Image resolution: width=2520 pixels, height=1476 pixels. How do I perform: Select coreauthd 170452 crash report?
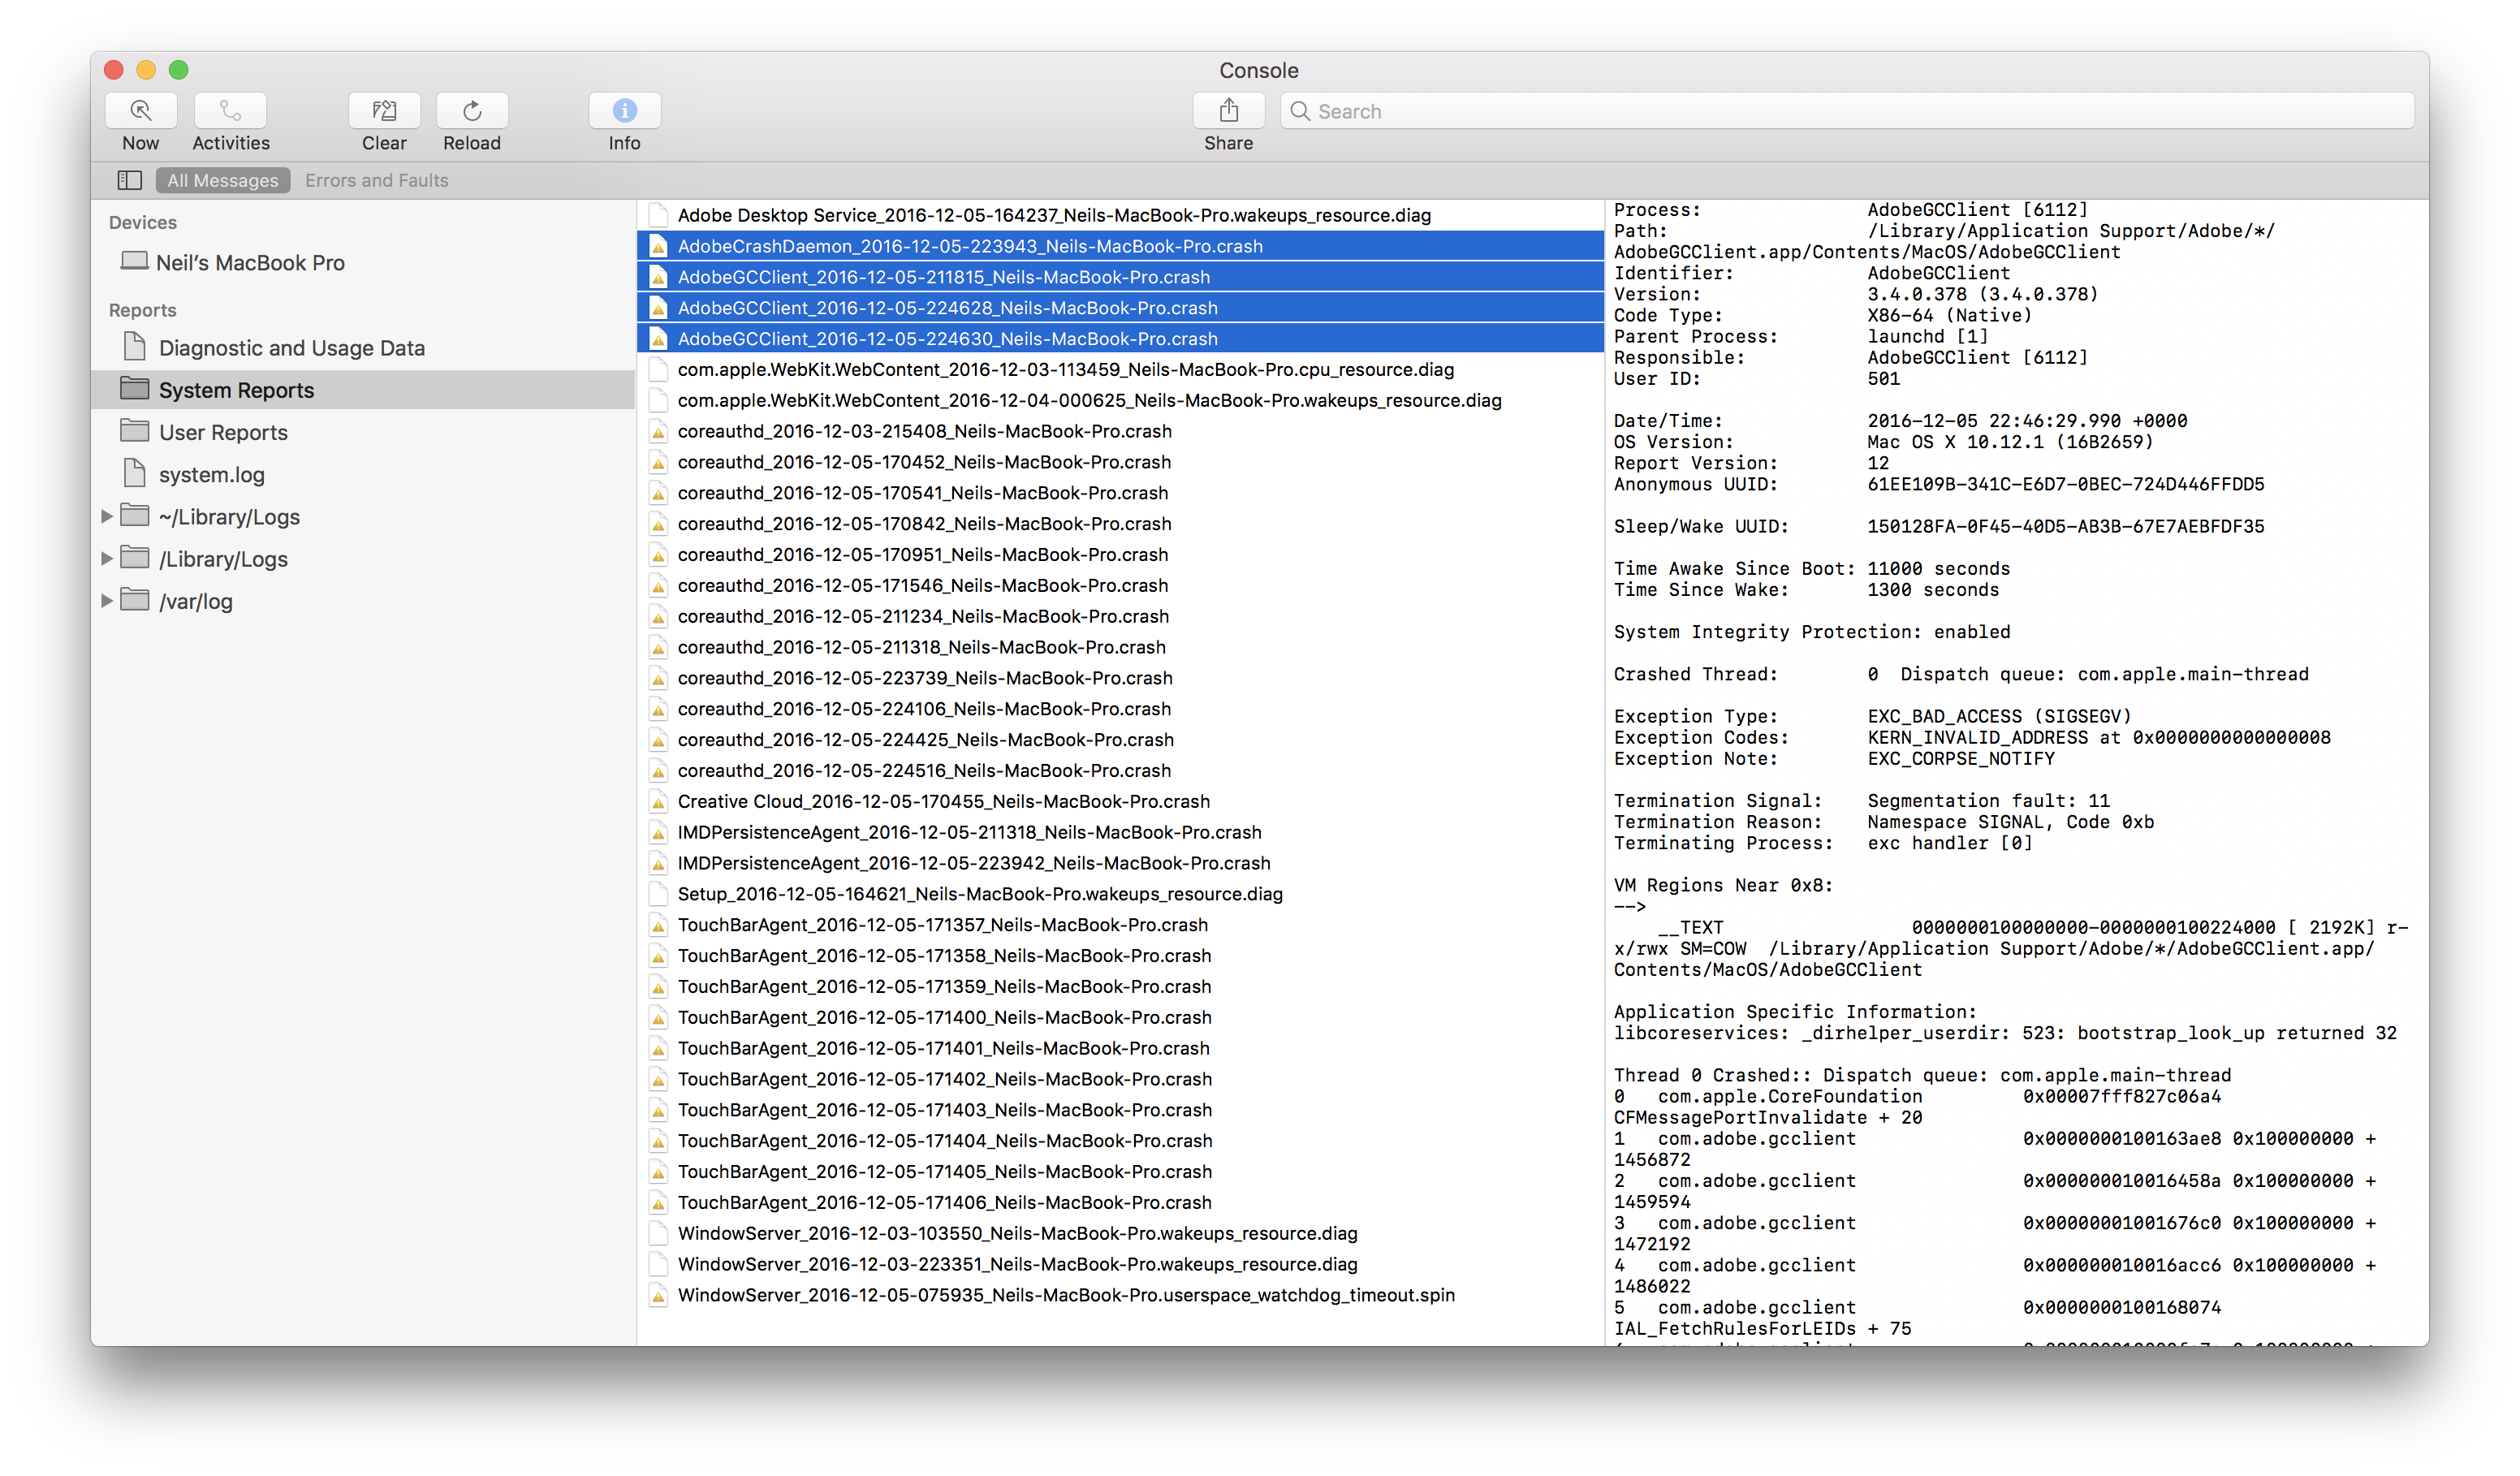(1120, 462)
